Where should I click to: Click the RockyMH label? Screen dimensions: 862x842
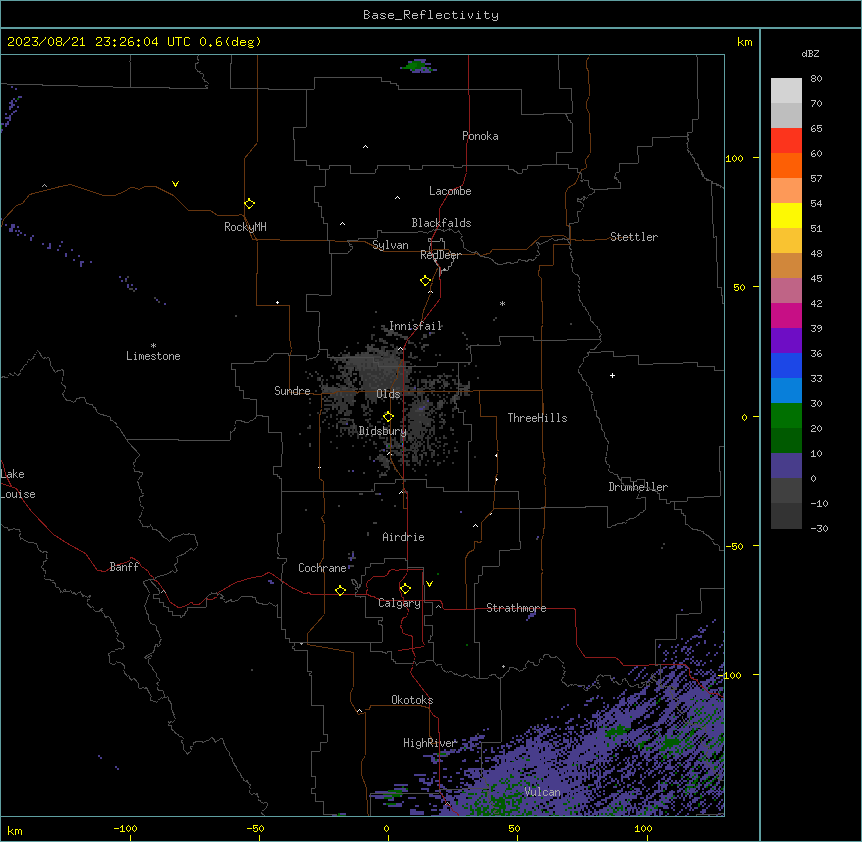[245, 227]
